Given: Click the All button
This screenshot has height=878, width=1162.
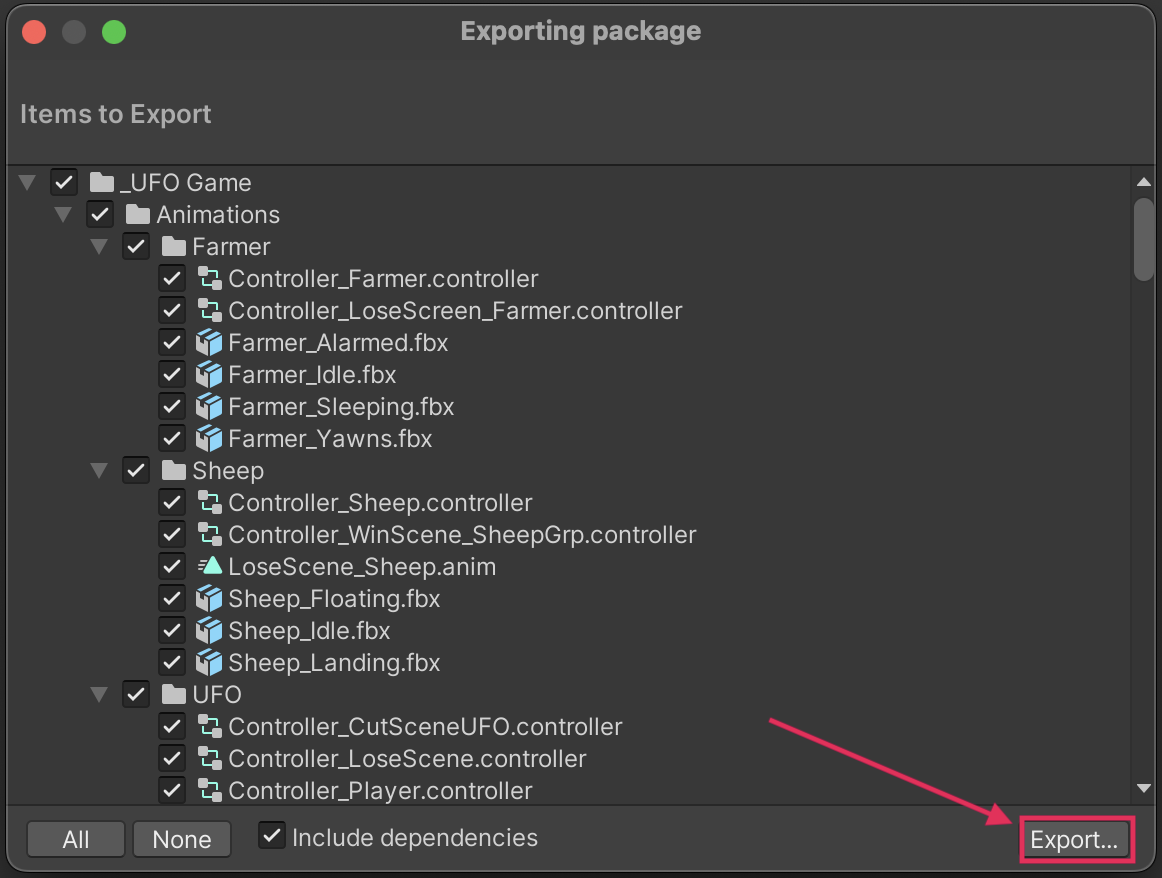Looking at the screenshot, I should 76,840.
